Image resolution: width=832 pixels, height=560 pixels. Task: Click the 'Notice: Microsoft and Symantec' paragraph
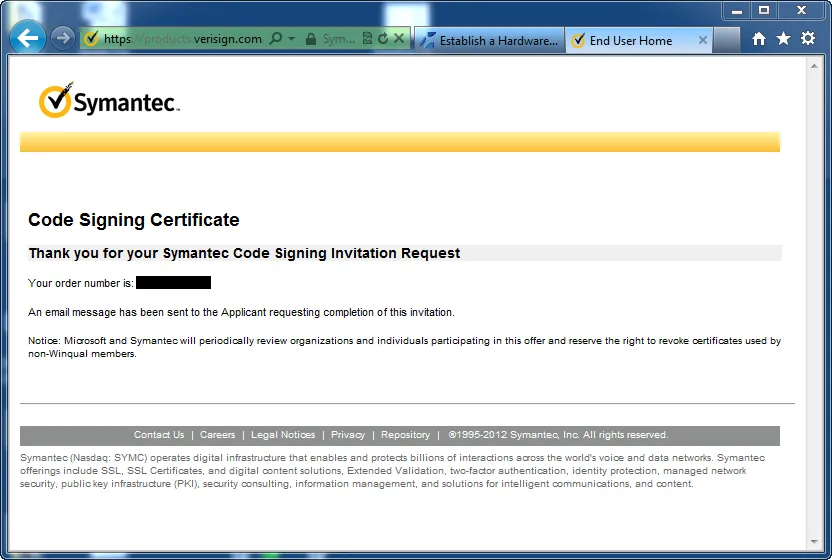pyautogui.click(x=404, y=347)
